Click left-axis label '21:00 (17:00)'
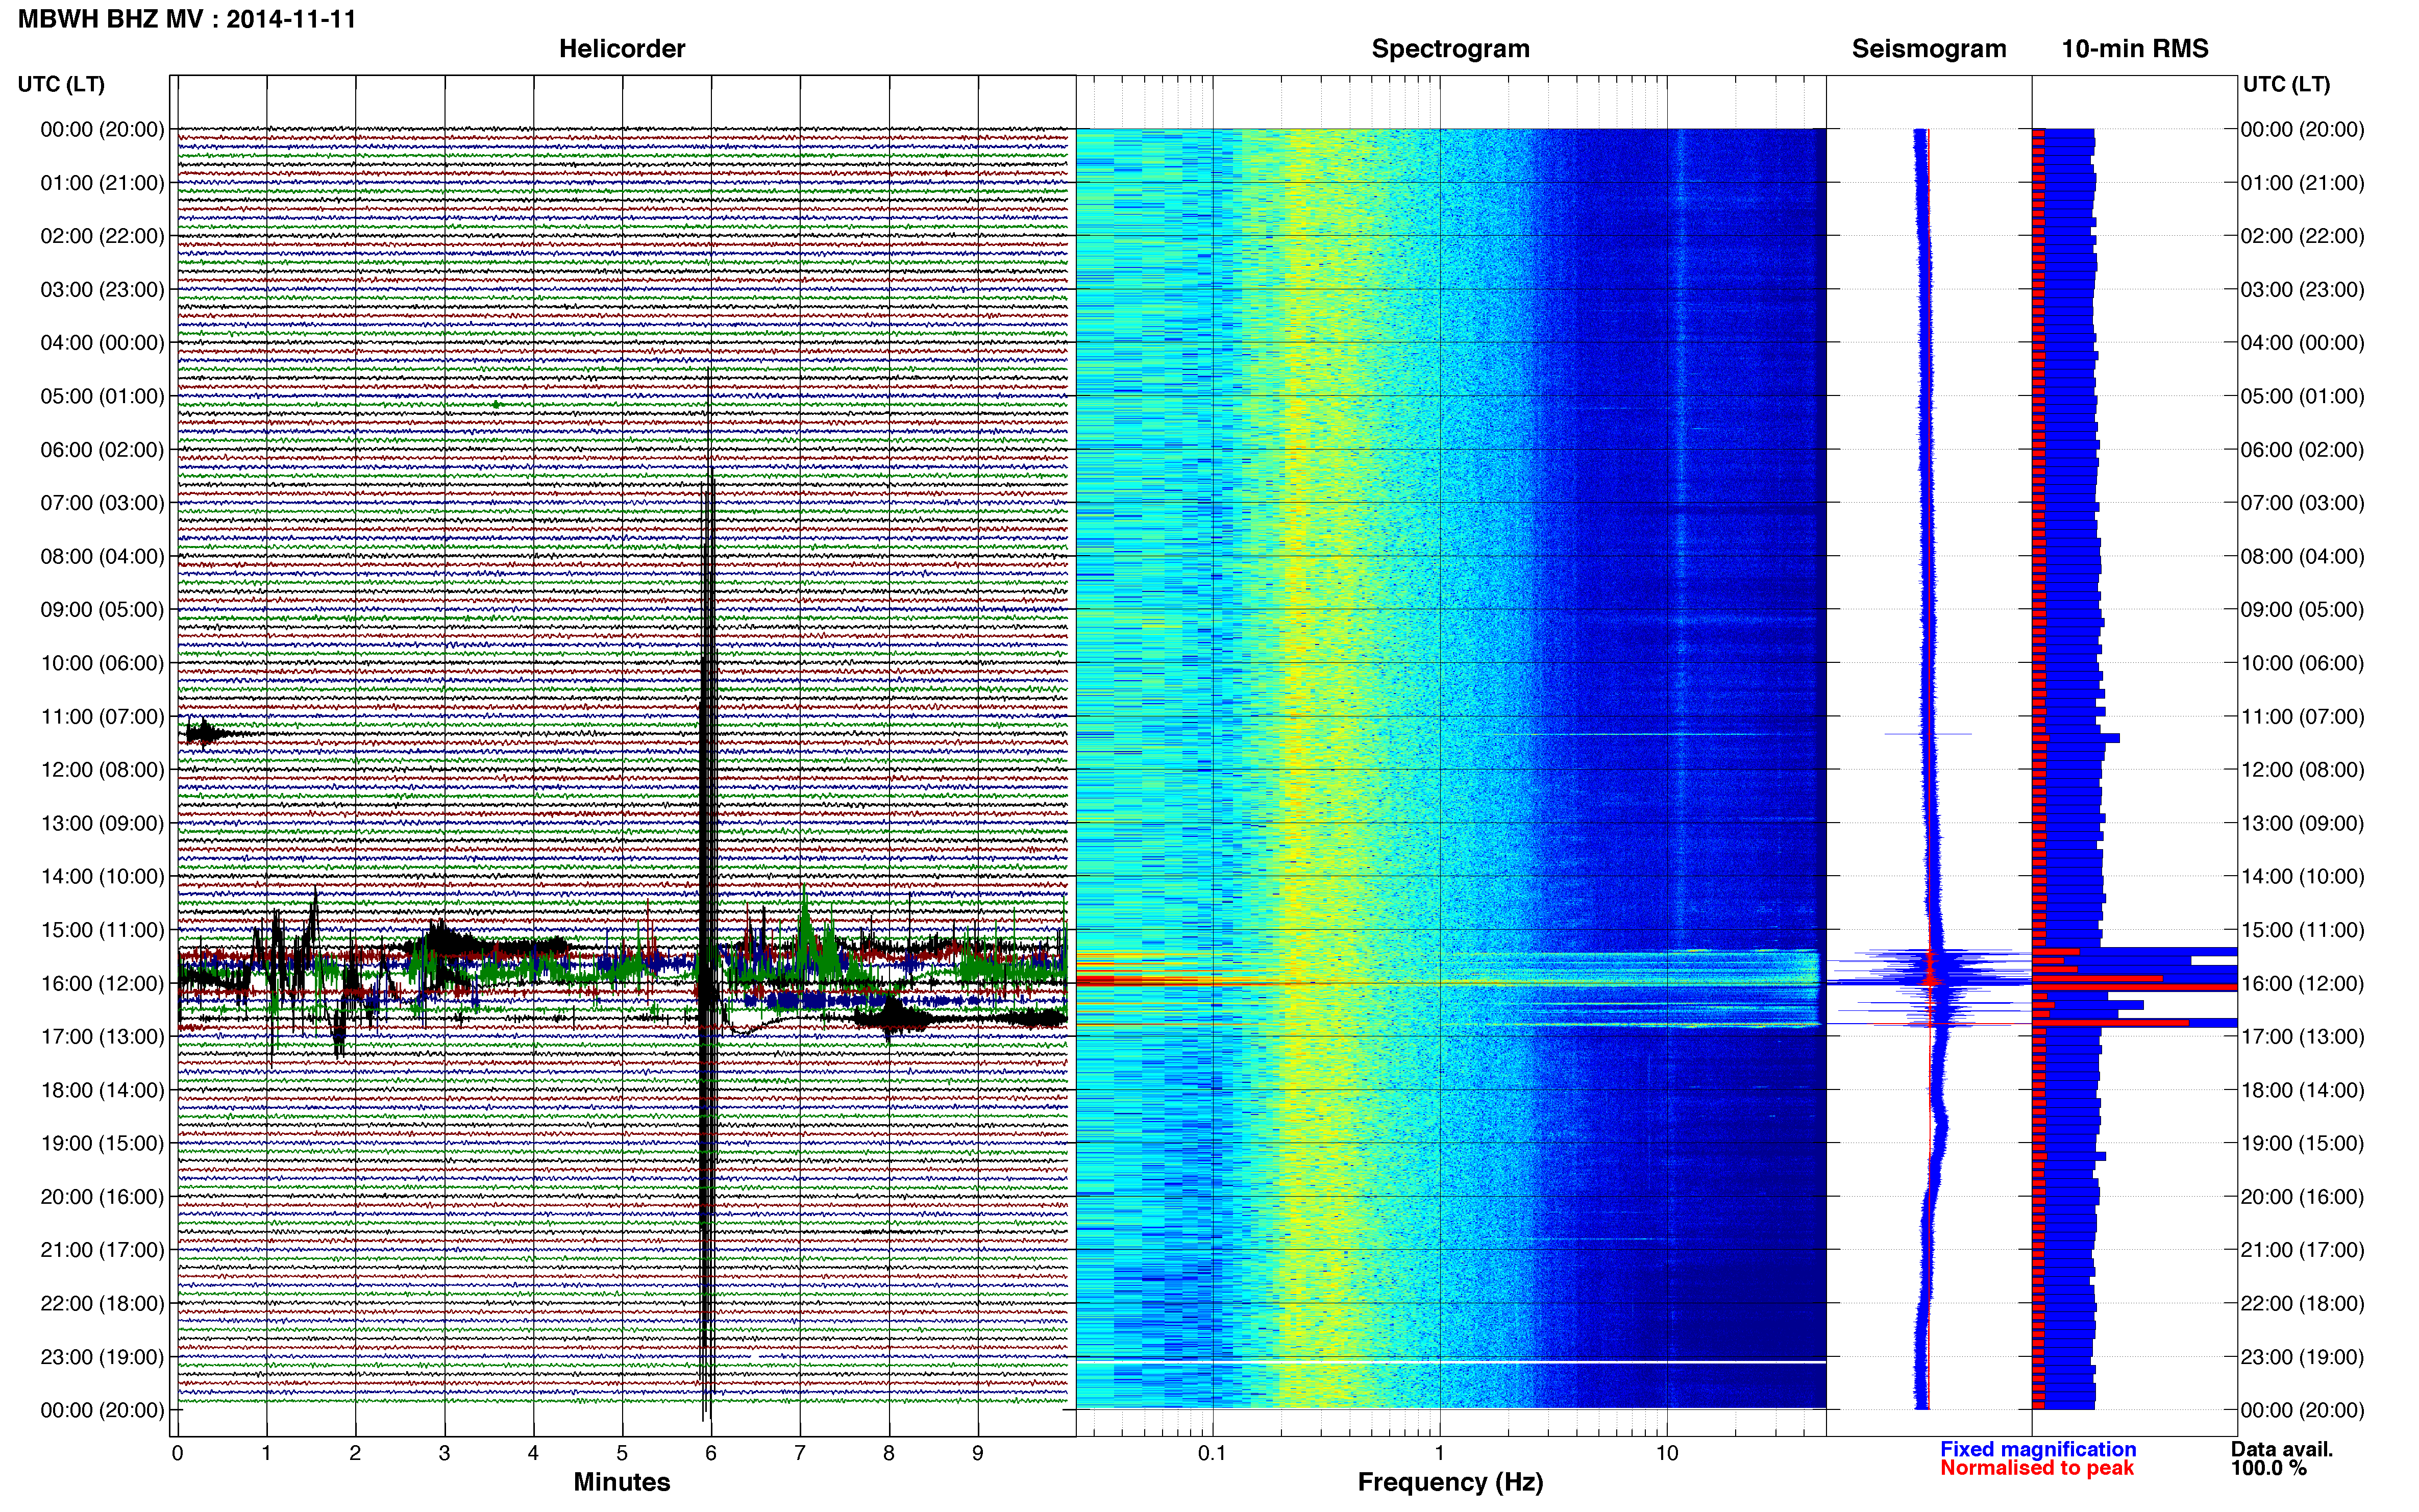The image size is (2419, 1512). click(102, 1250)
